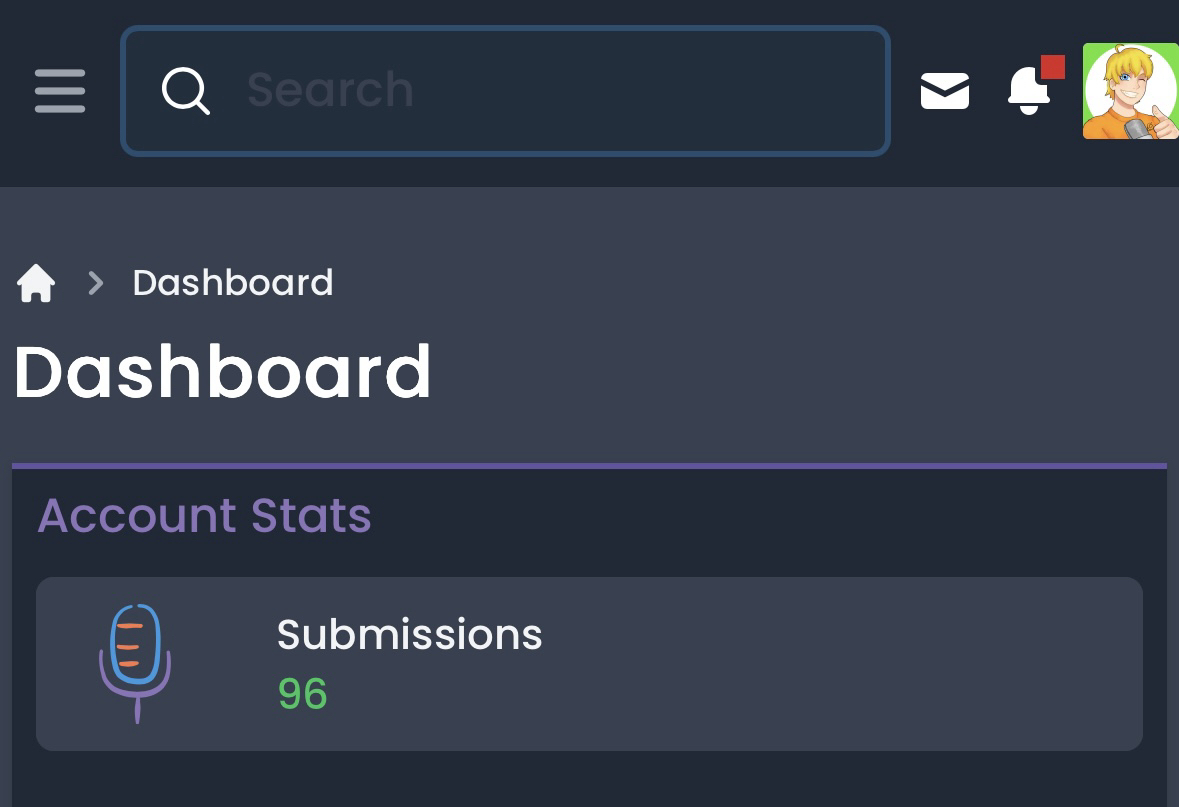Go home via the house icon
The width and height of the screenshot is (1179, 807).
(x=36, y=283)
